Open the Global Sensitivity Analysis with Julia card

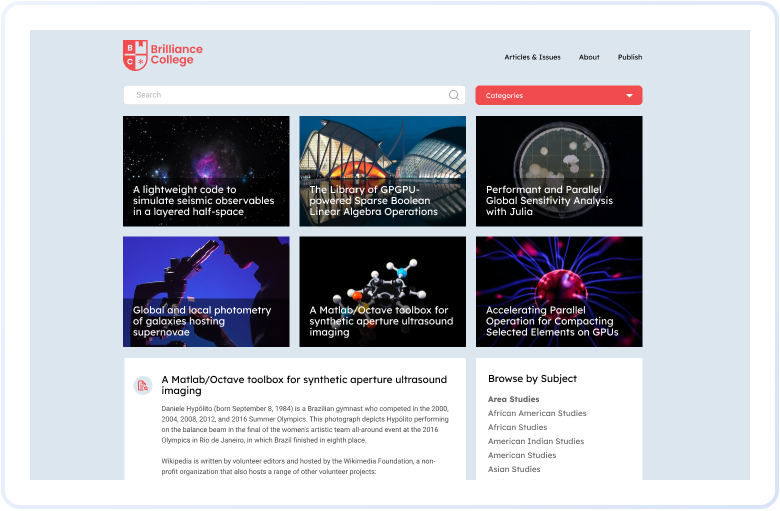click(x=559, y=171)
